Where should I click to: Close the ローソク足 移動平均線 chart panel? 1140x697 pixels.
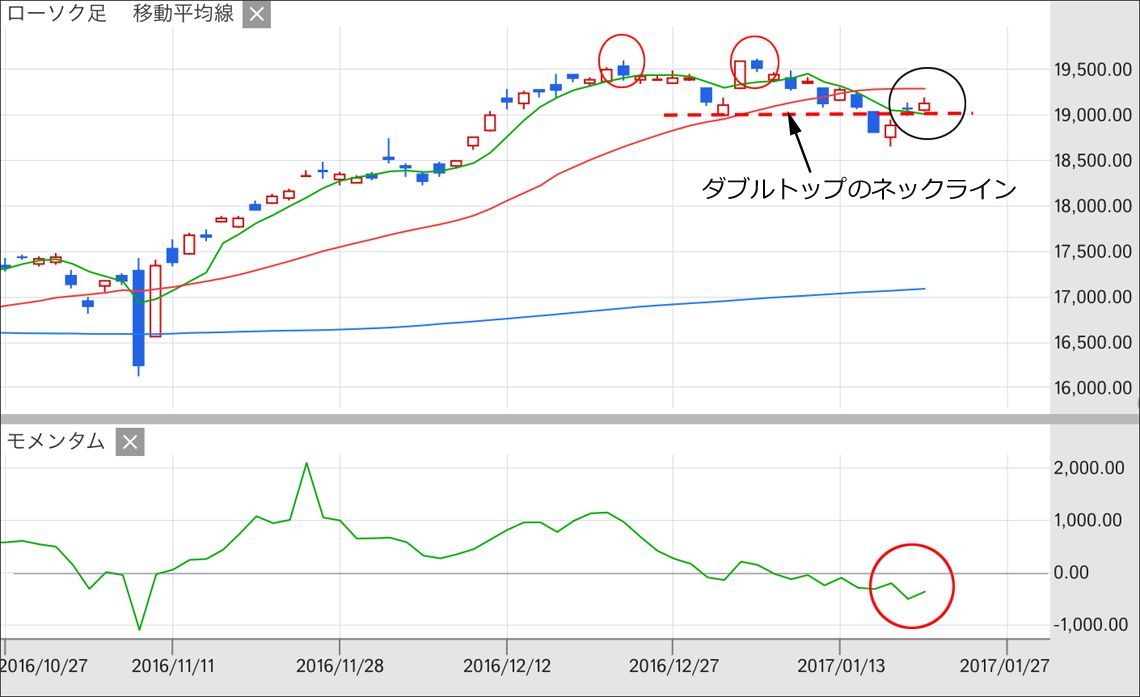coord(257,15)
